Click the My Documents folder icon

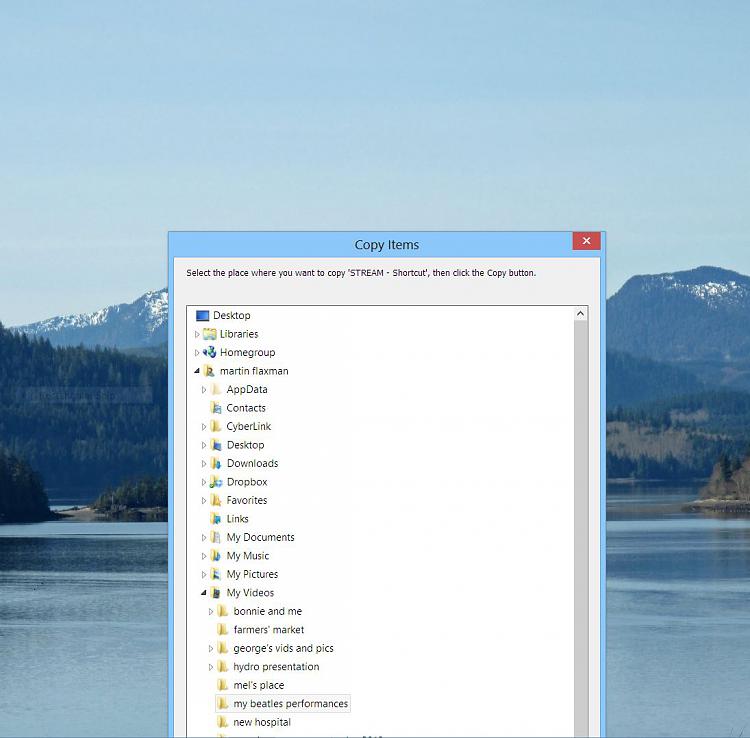pos(216,538)
